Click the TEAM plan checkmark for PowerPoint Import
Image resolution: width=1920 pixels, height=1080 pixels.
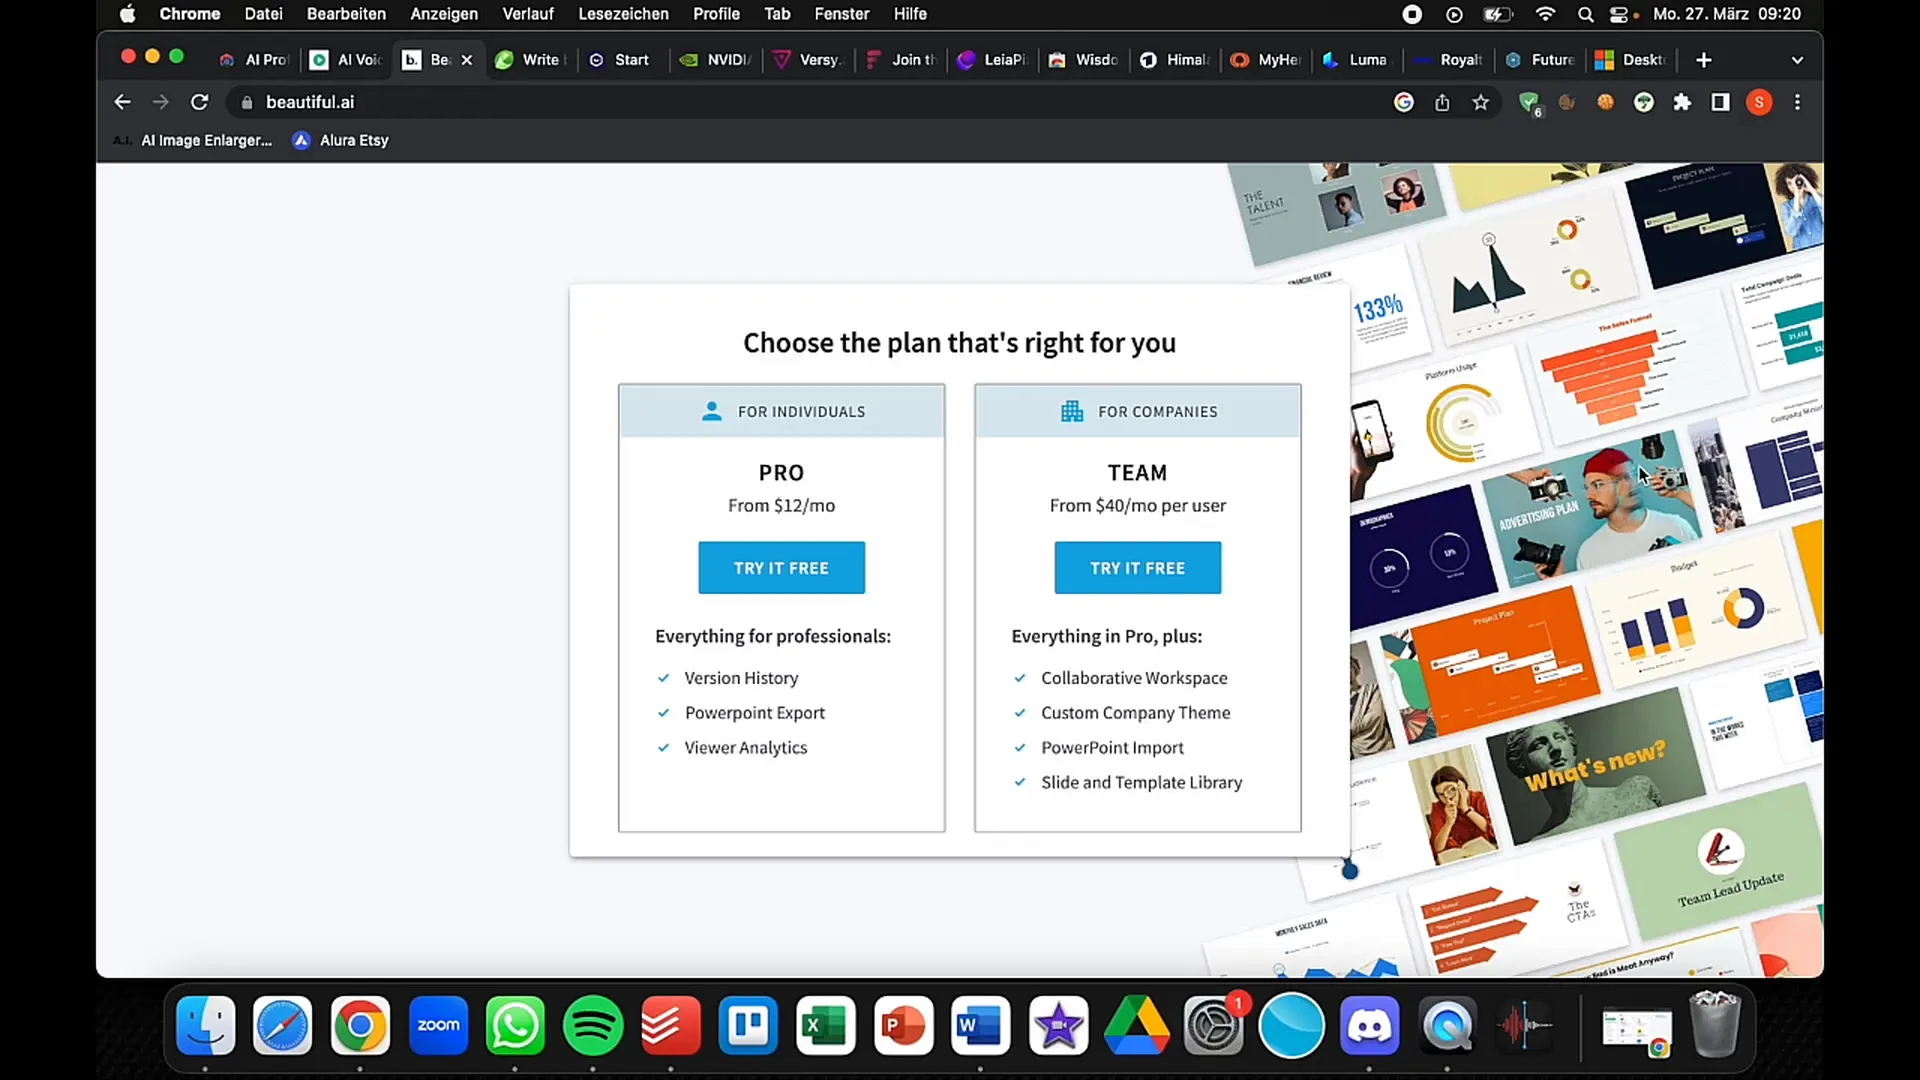[1019, 748]
